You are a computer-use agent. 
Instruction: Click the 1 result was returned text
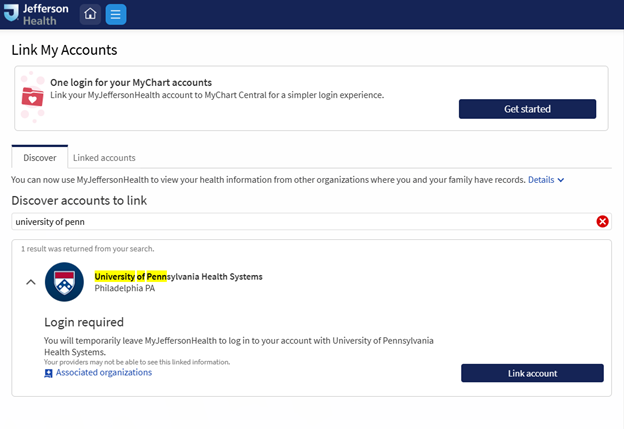[88, 249]
